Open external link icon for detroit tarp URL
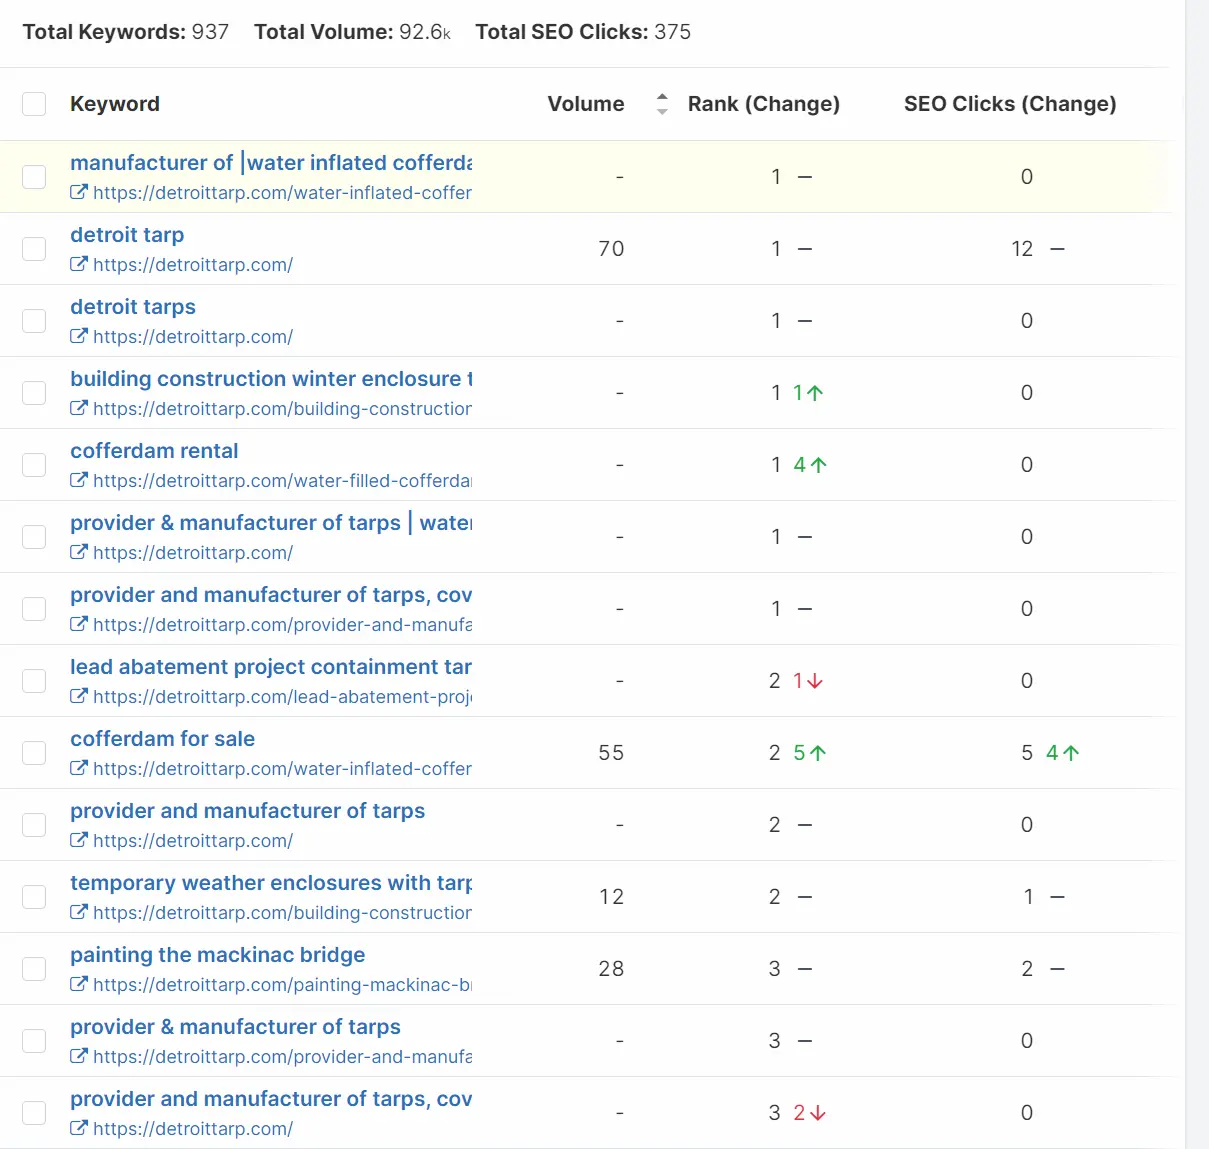Image resolution: width=1209 pixels, height=1149 pixels. pyautogui.click(x=78, y=265)
